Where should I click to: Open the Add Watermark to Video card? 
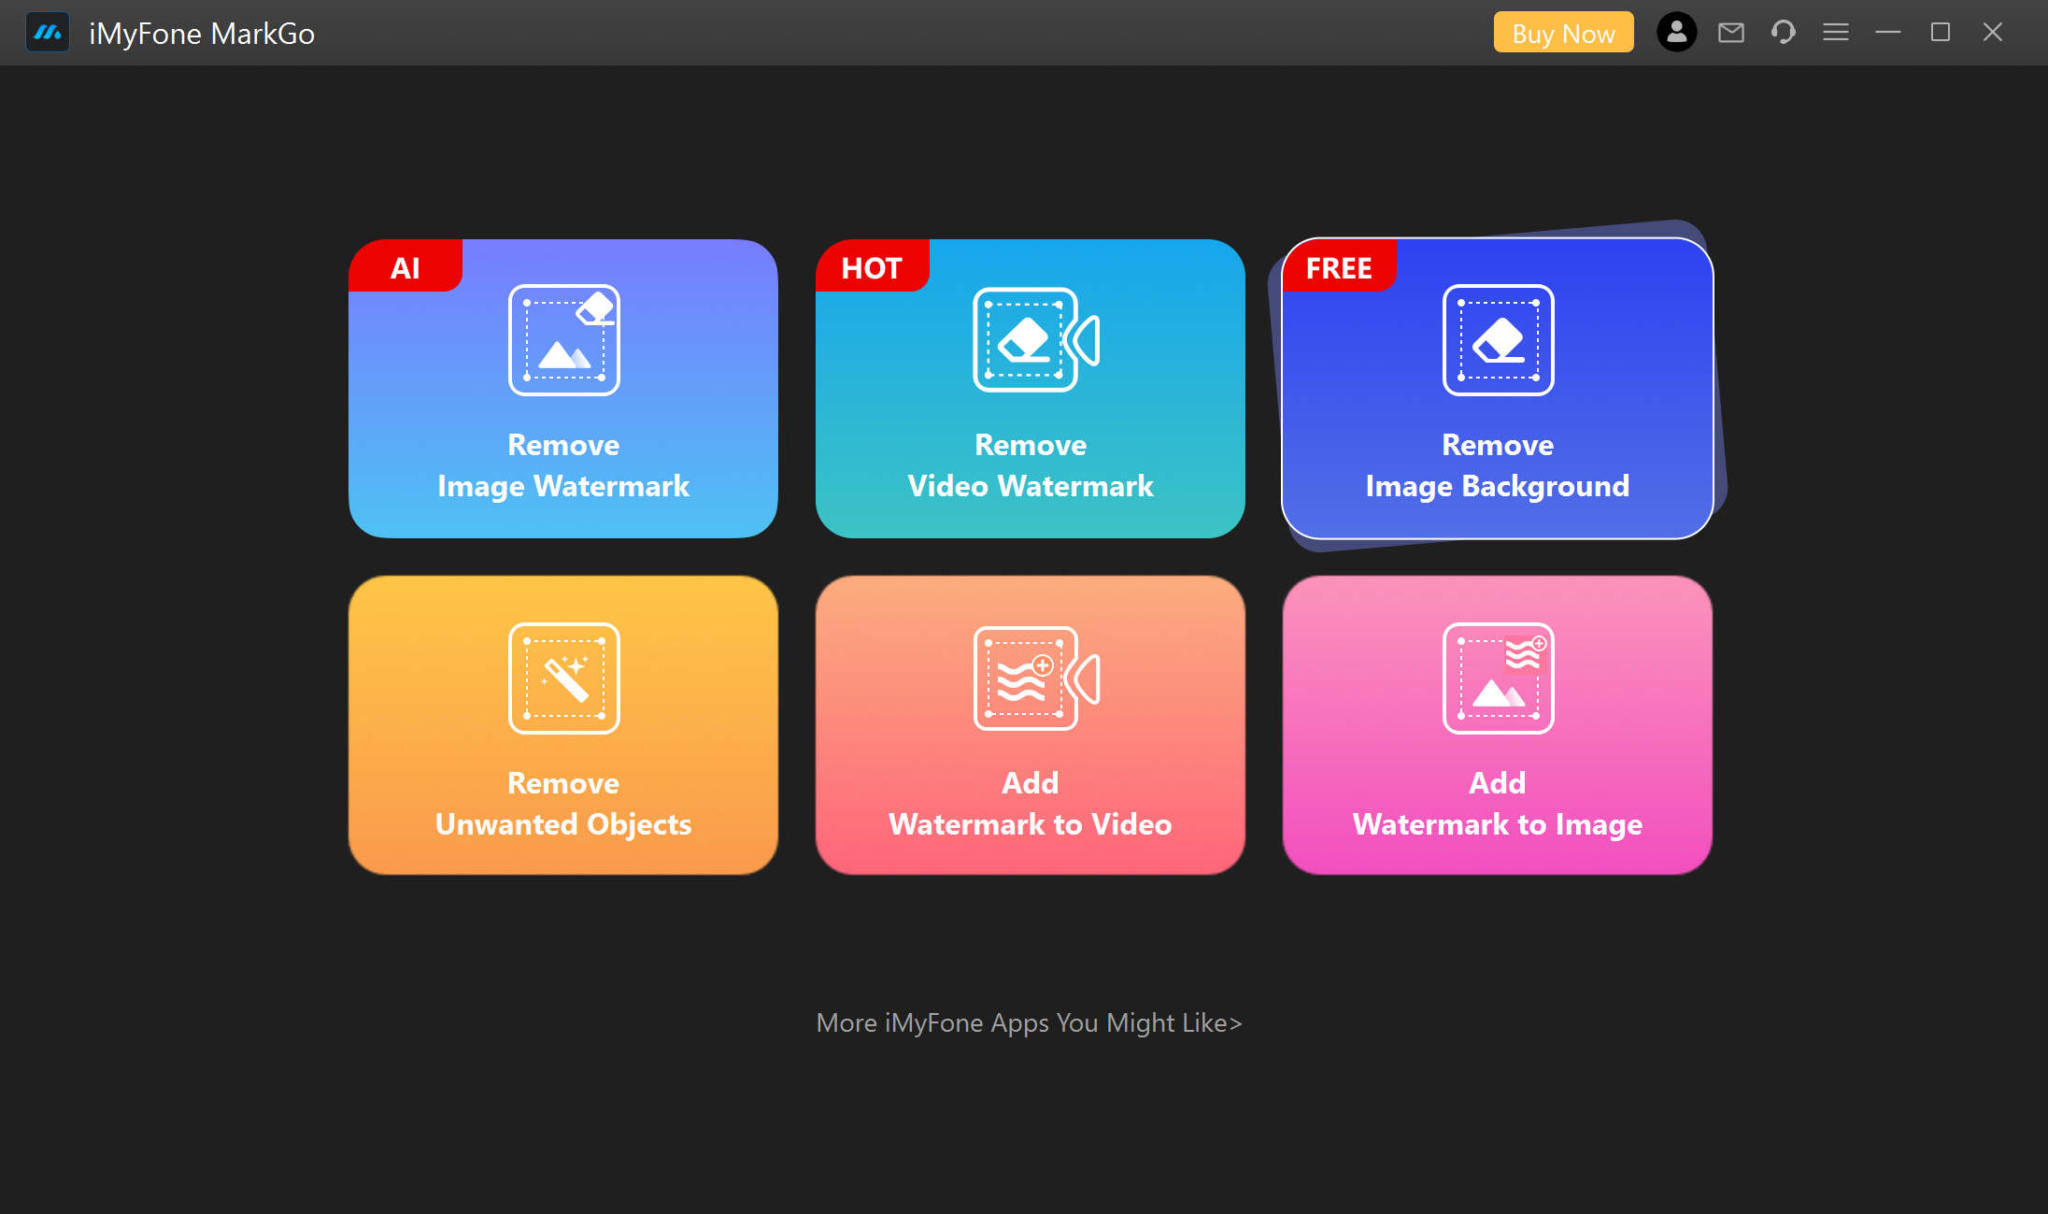(1030, 725)
